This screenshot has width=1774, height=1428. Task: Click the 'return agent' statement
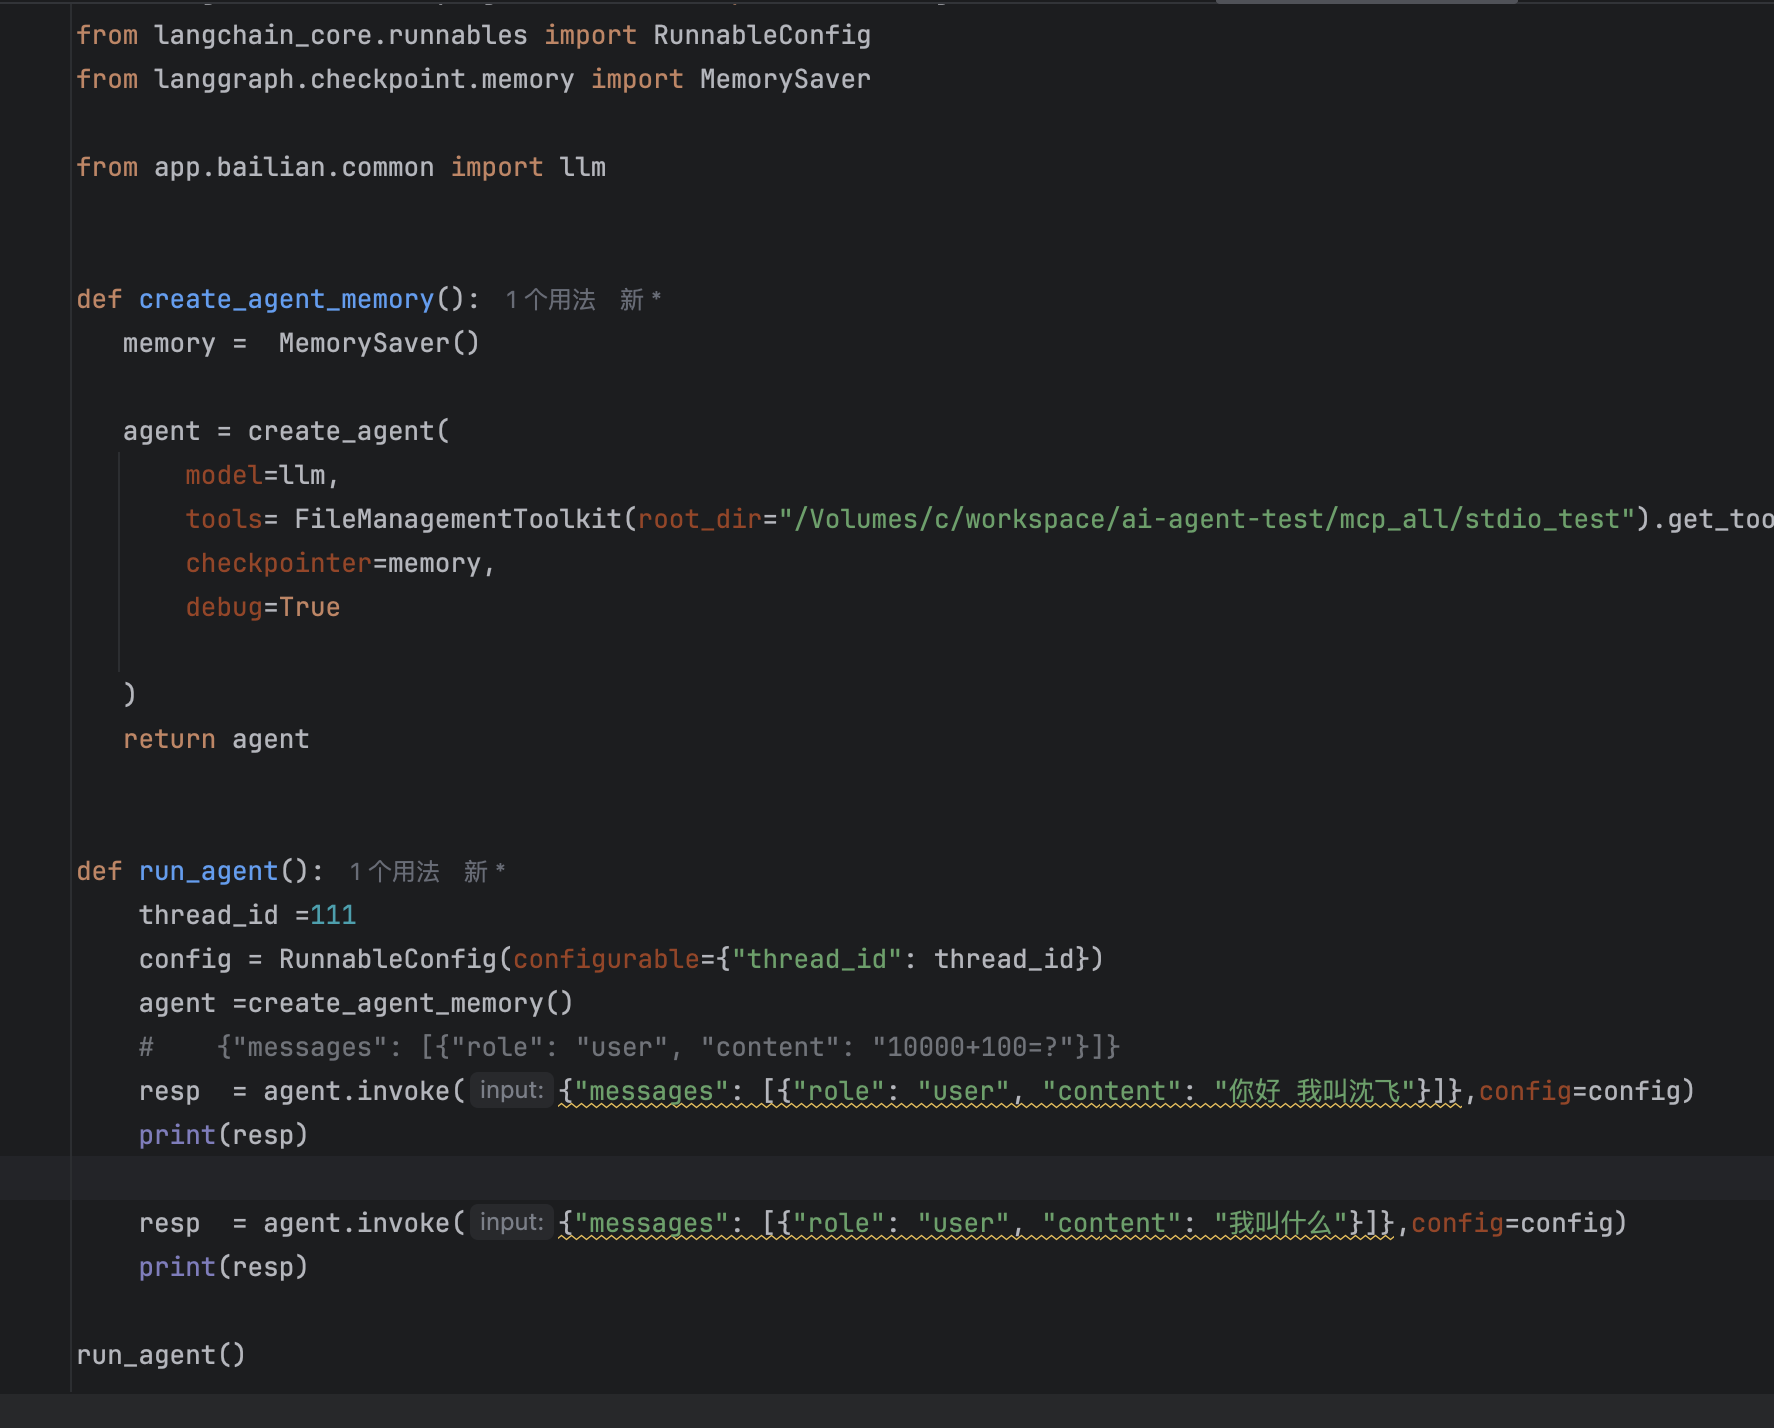(x=215, y=739)
